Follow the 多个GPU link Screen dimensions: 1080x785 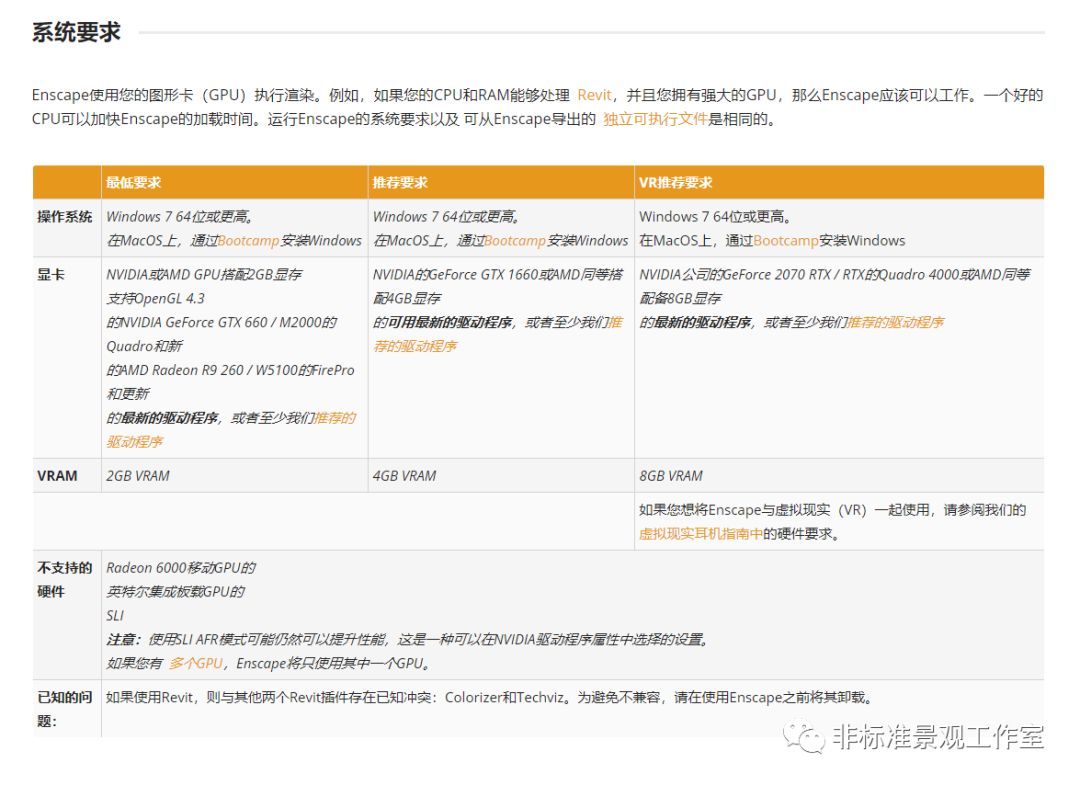[x=196, y=663]
